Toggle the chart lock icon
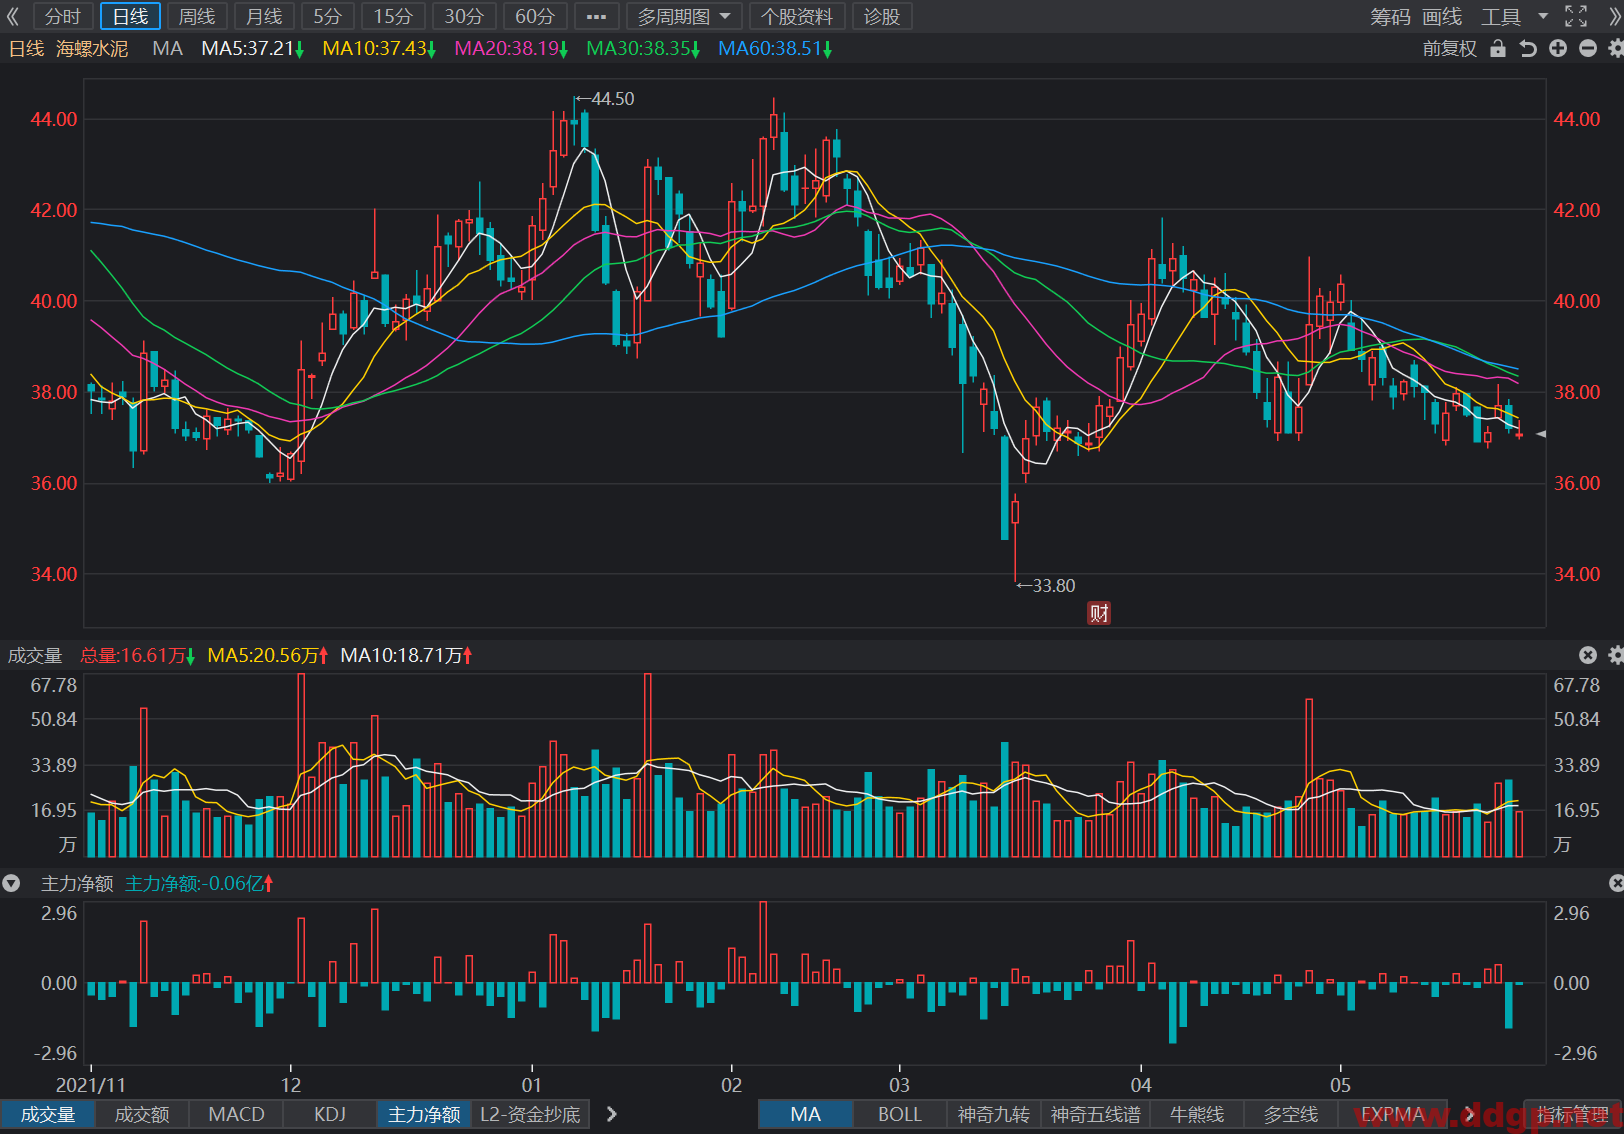This screenshot has height=1134, width=1624. pyautogui.click(x=1497, y=48)
